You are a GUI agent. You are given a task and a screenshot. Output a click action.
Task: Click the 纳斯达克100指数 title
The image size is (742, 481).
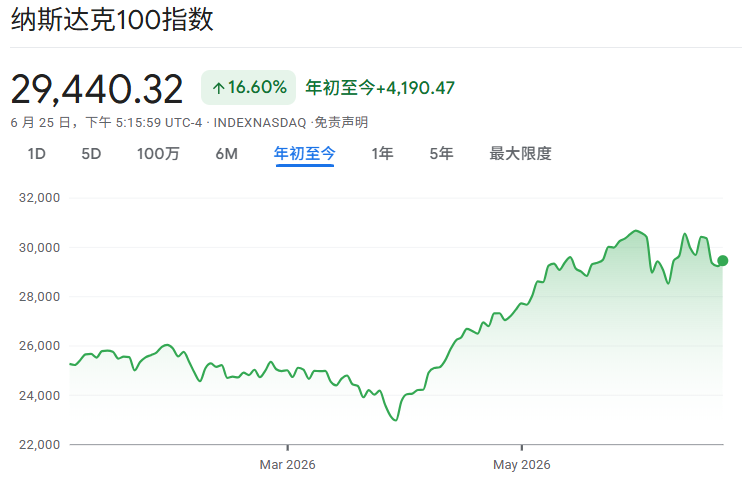click(x=112, y=20)
